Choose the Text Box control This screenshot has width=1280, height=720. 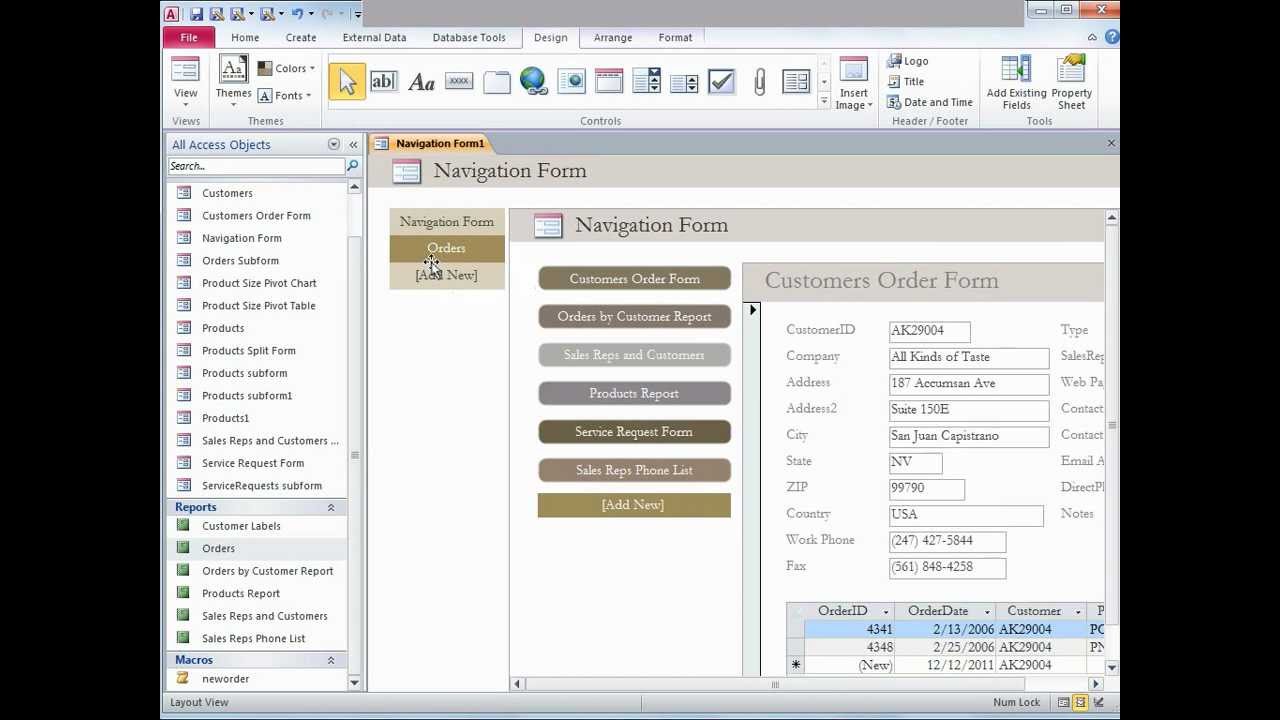click(383, 82)
